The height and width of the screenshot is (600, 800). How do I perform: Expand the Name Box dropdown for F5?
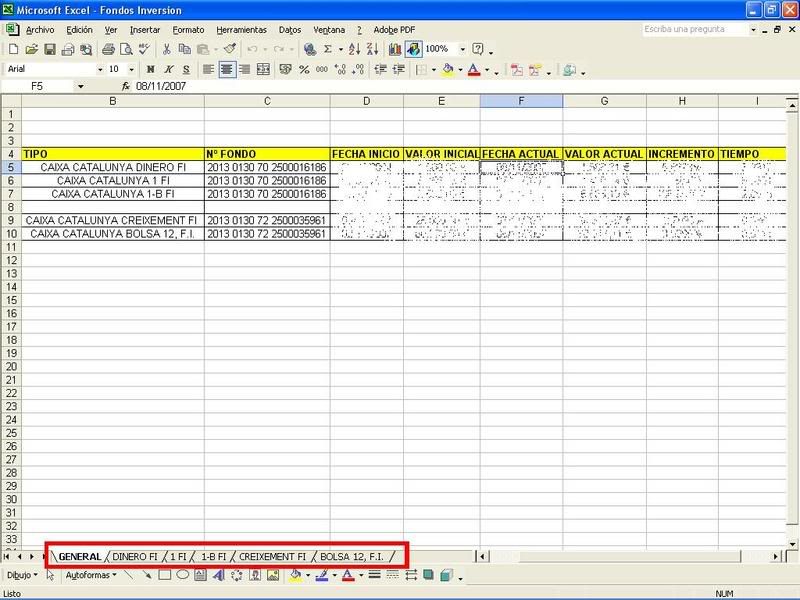(81, 86)
